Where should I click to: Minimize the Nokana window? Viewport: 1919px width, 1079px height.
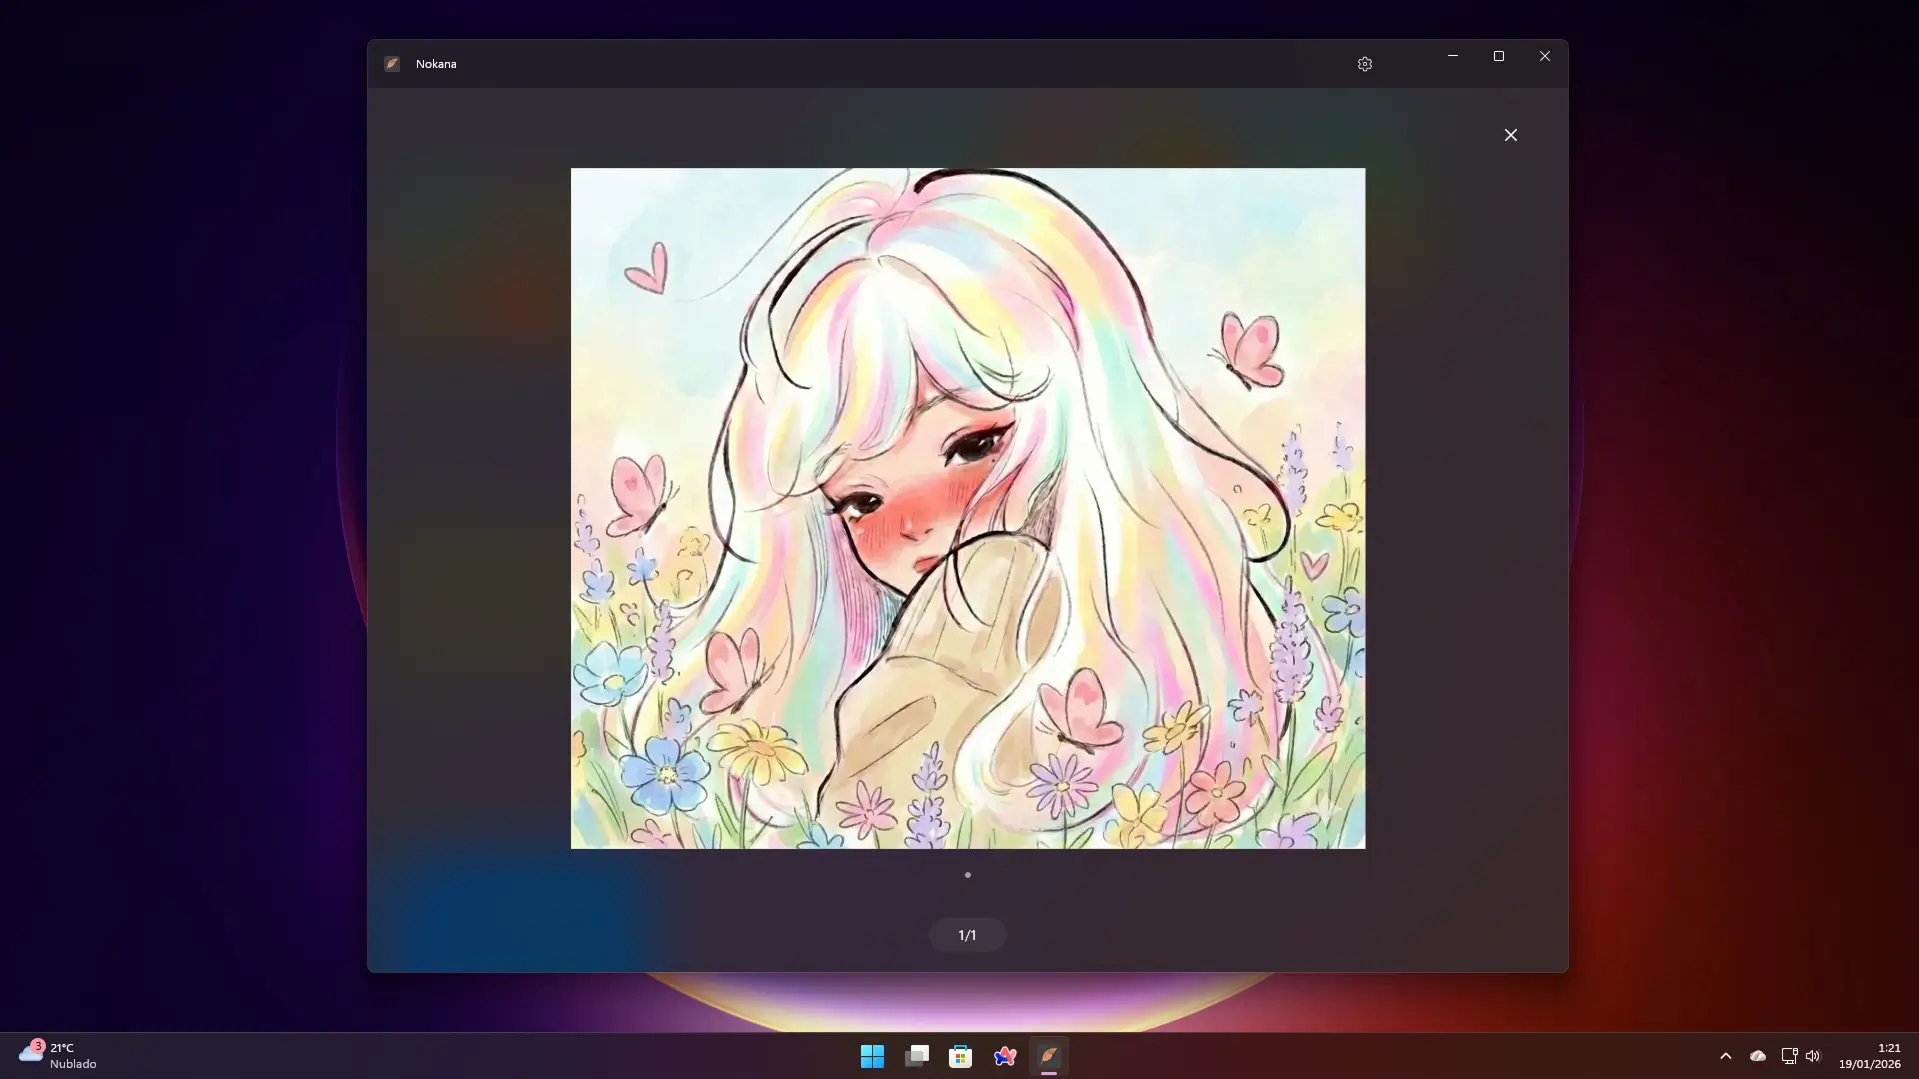1452,56
